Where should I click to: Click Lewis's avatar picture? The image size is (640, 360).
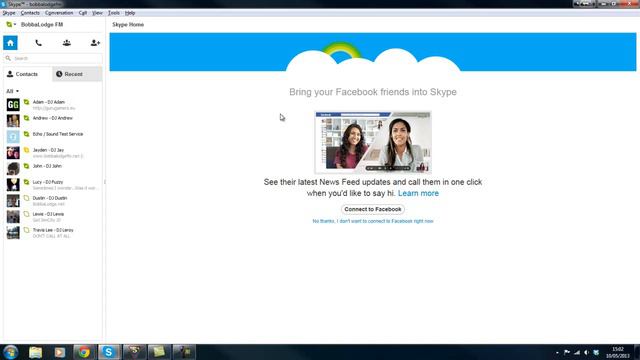point(13,217)
